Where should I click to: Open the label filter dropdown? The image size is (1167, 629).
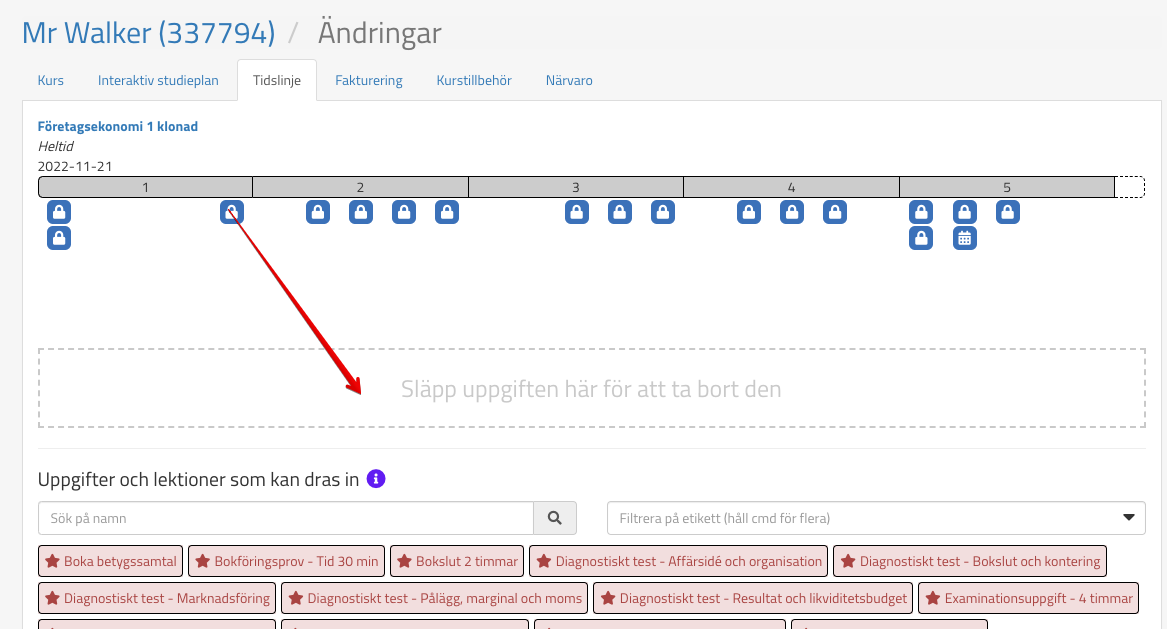click(x=876, y=518)
